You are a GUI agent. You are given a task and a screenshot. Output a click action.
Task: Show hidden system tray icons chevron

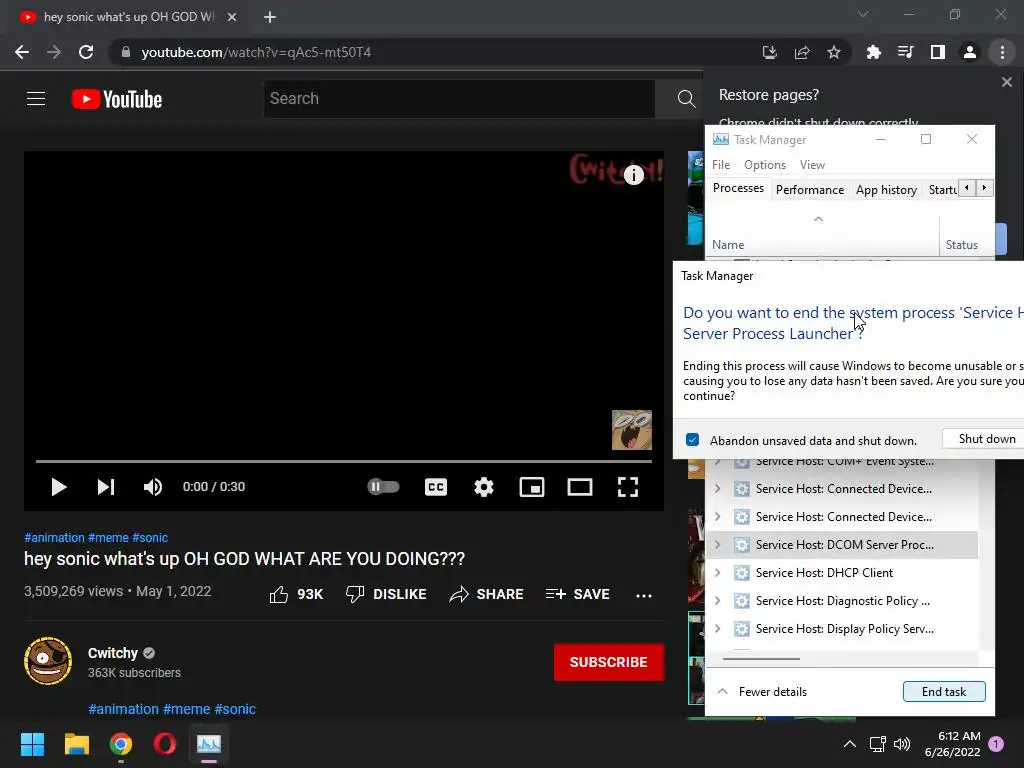(x=850, y=744)
